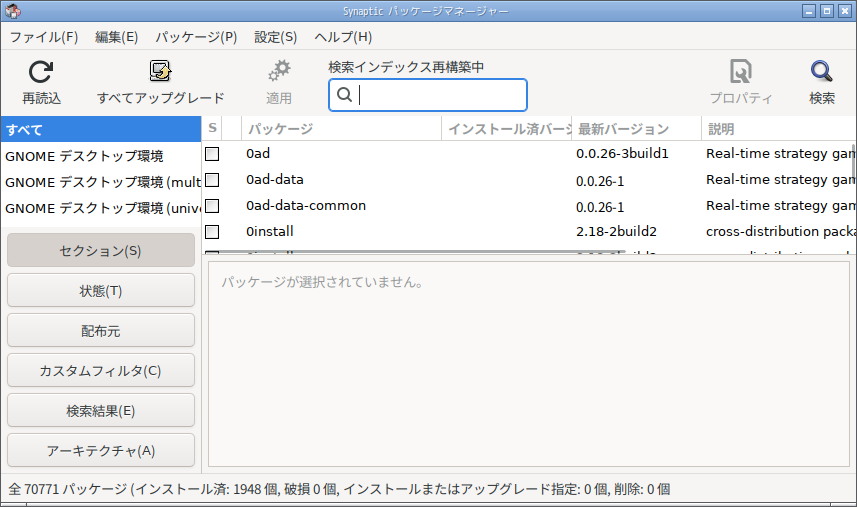Click version 2.18-2build2 cell
857x507 pixels.
coord(616,232)
